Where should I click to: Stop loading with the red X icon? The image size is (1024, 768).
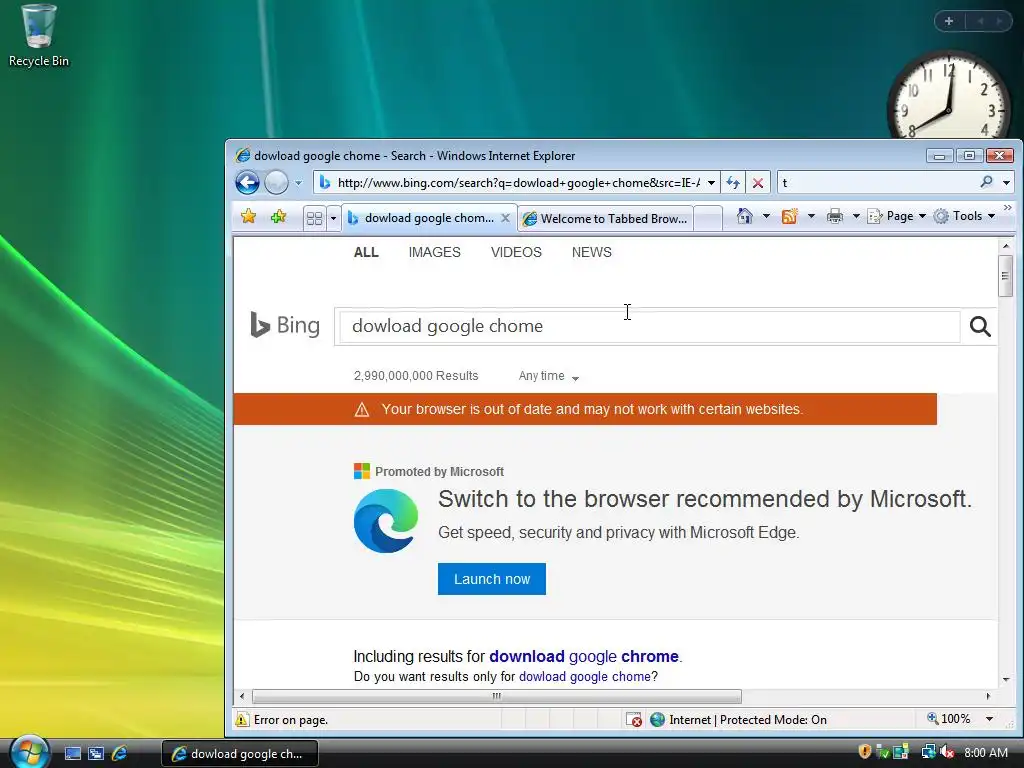coord(758,183)
